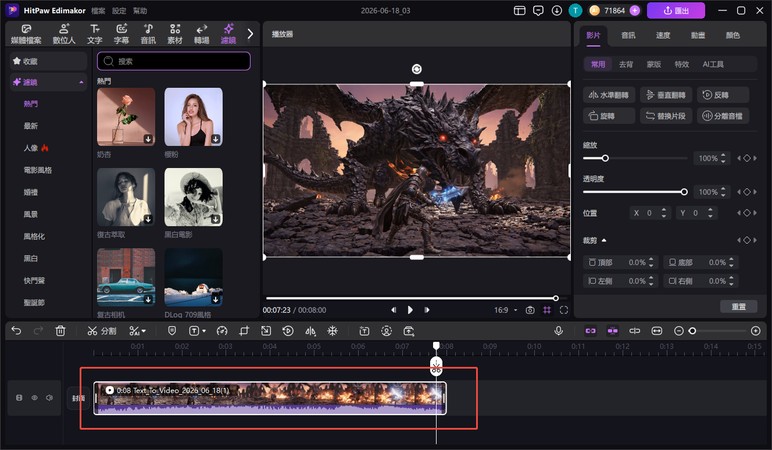Select the AI工具 subtab

713,64
